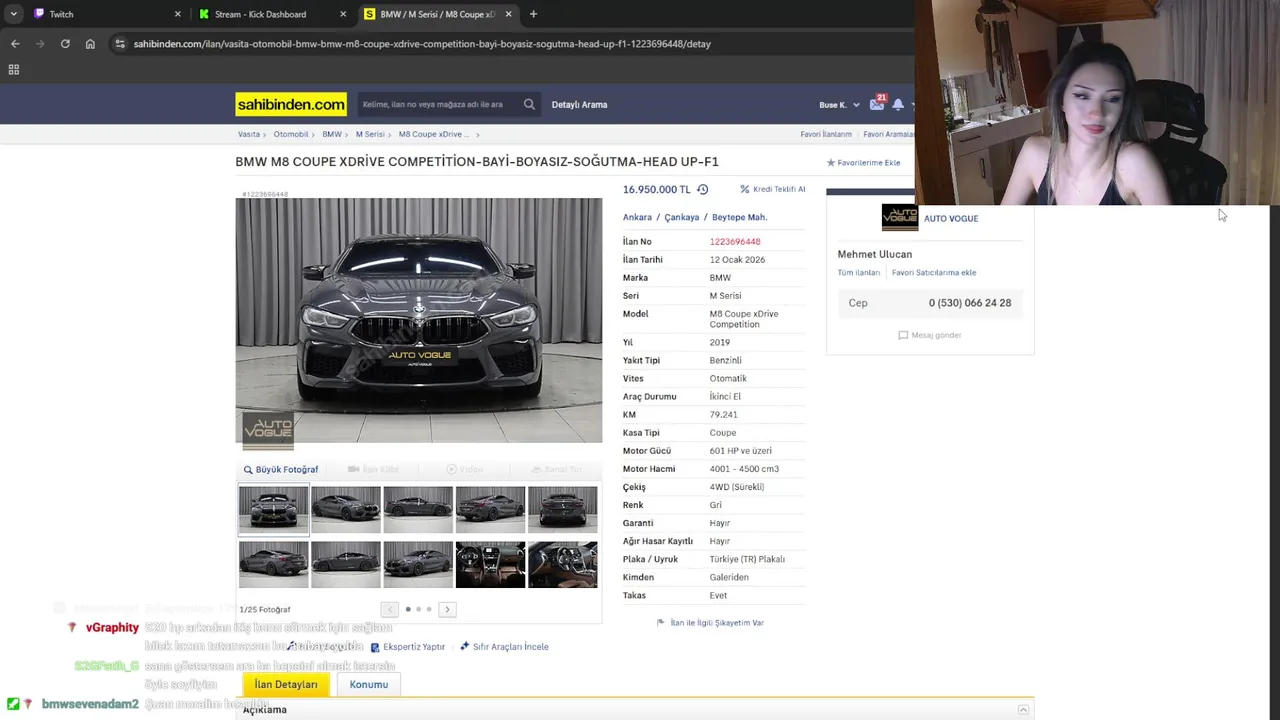Screen dimensions: 1280x720
Task: Open a new browser tab
Action: (533, 14)
